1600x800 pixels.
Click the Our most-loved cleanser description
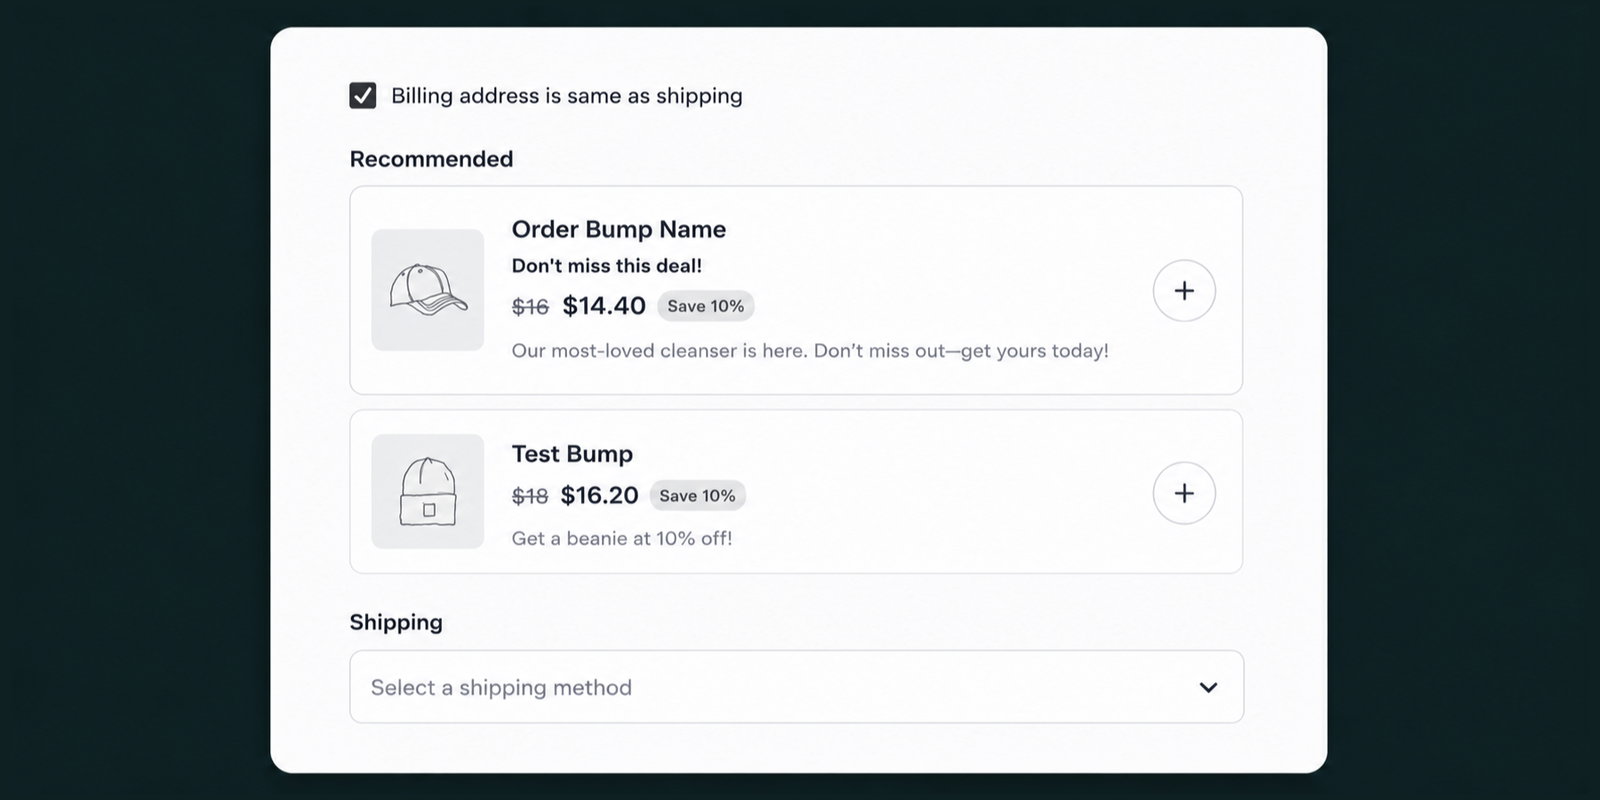(x=810, y=351)
